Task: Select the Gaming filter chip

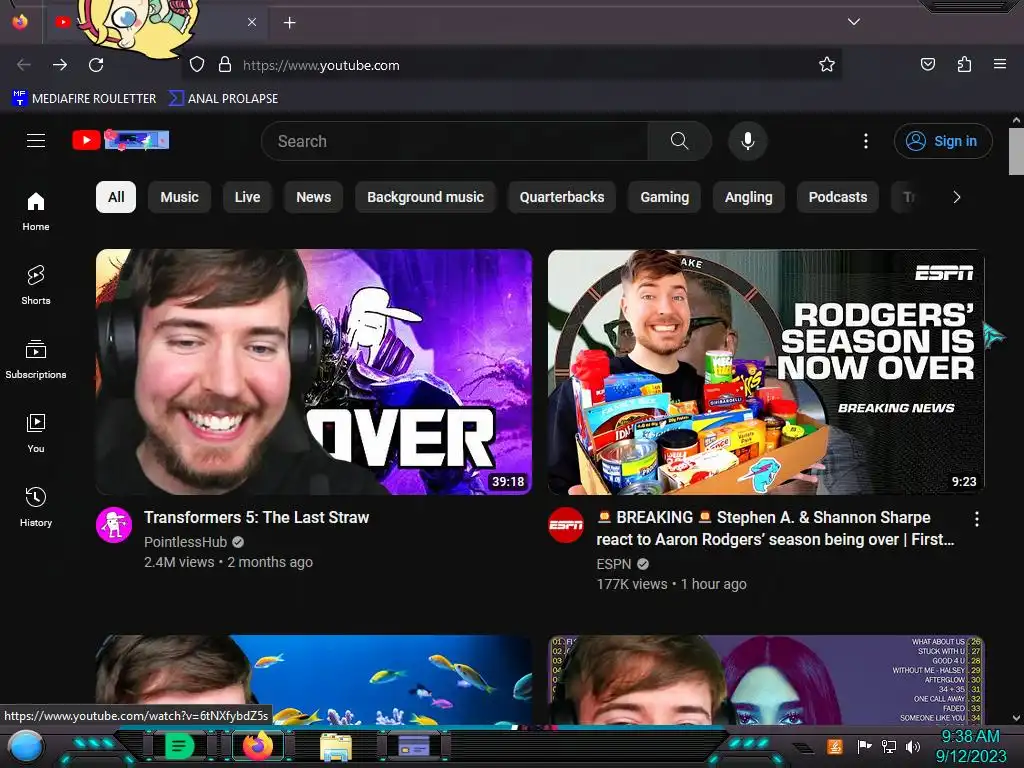Action: [664, 197]
